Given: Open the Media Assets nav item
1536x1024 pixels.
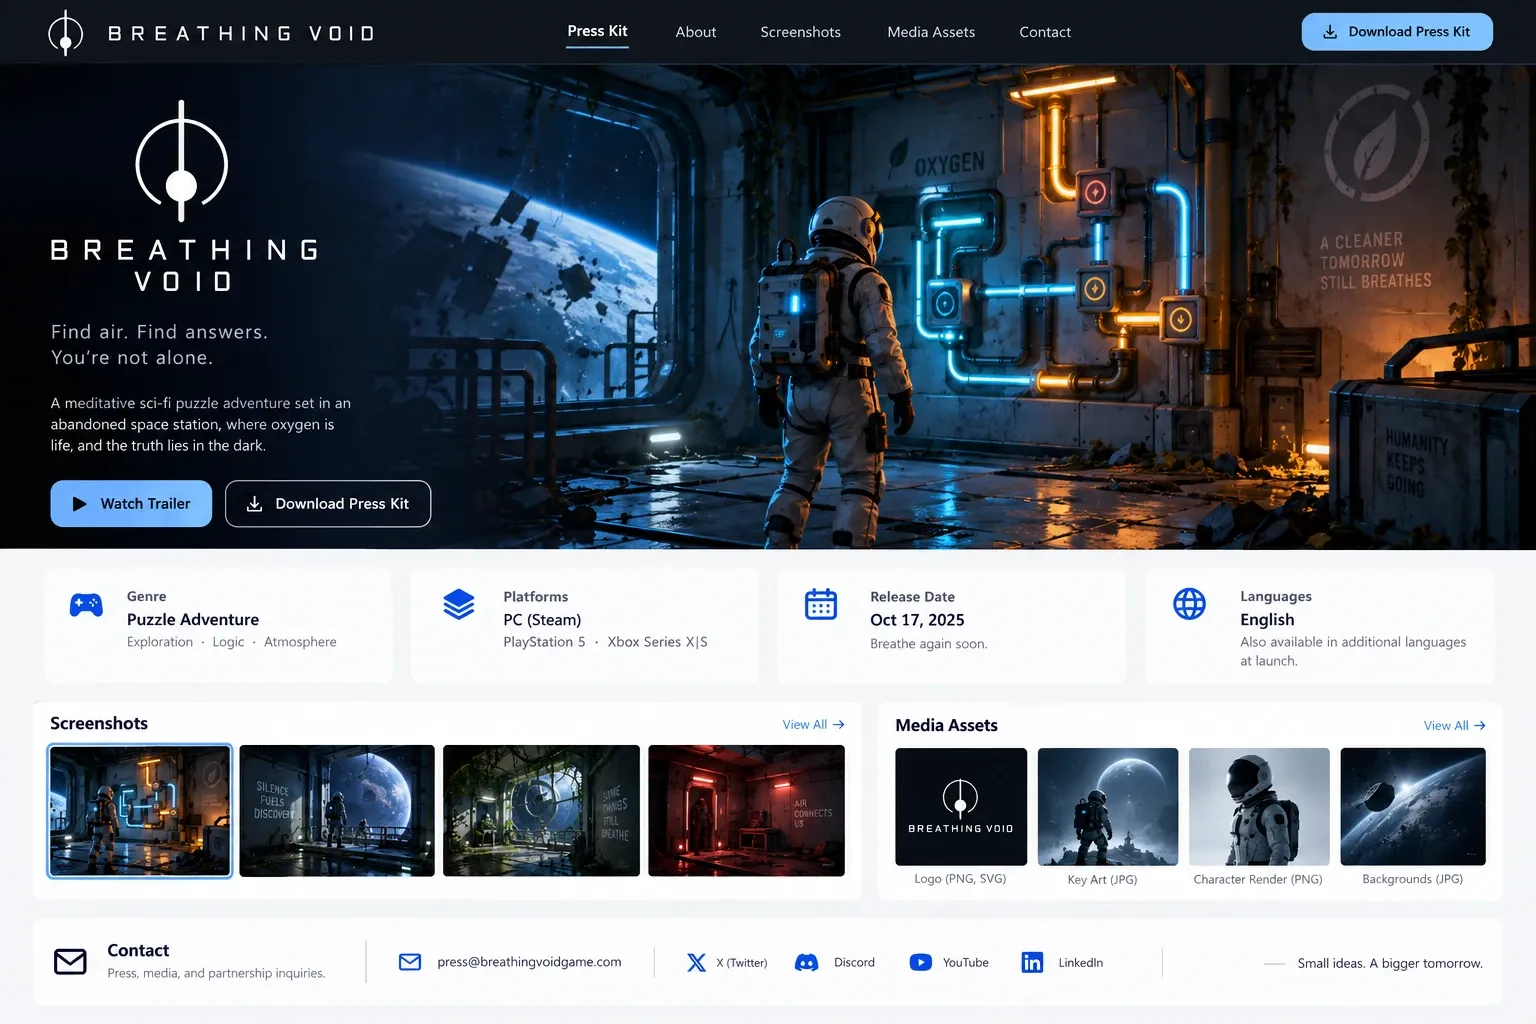Looking at the screenshot, I should point(931,32).
